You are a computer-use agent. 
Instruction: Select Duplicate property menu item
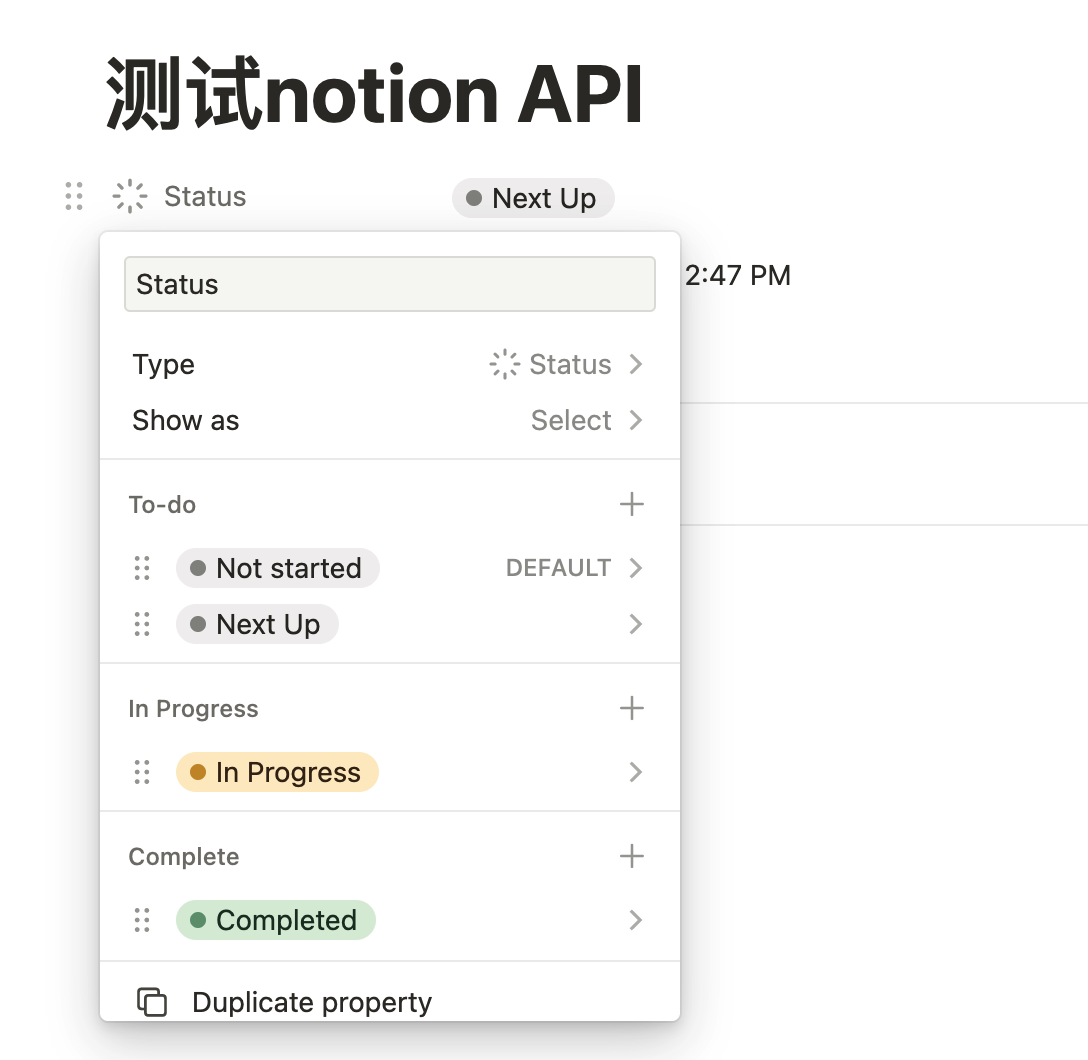[311, 1002]
